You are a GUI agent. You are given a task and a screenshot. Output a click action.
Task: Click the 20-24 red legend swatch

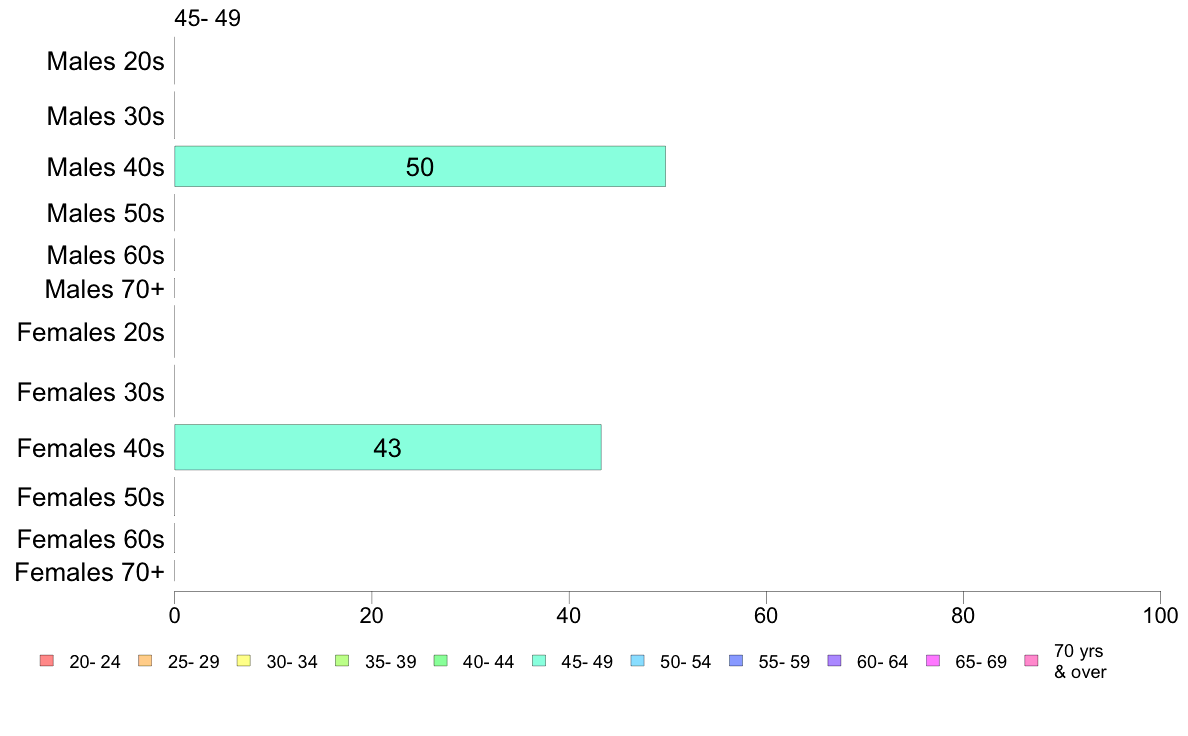47,661
